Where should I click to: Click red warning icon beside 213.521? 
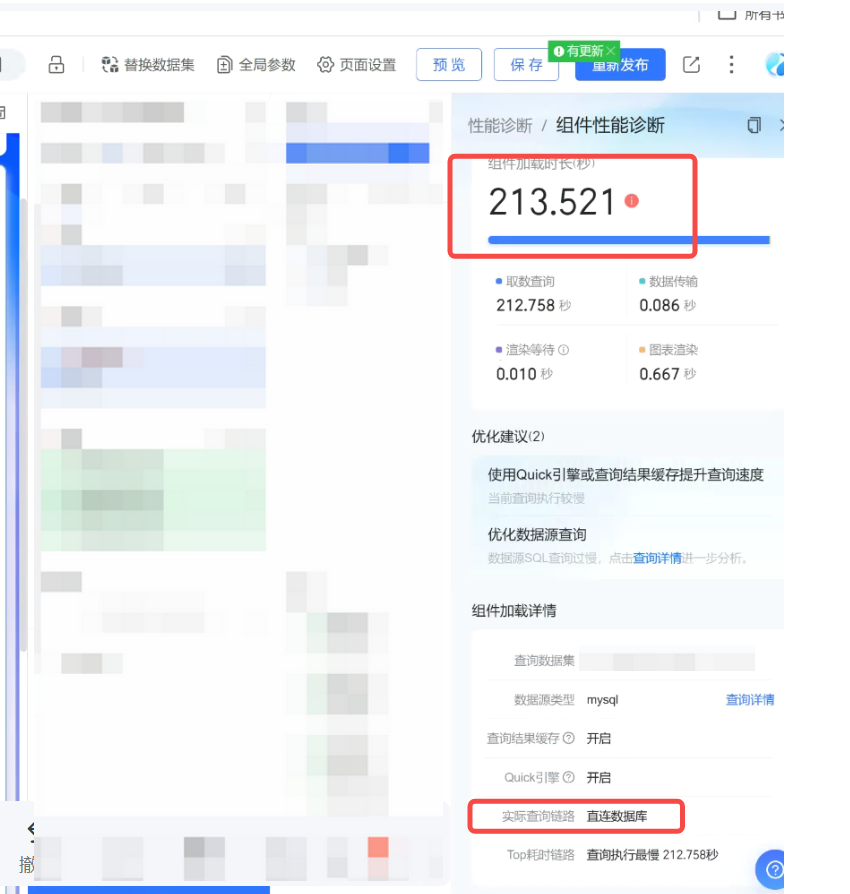(631, 201)
